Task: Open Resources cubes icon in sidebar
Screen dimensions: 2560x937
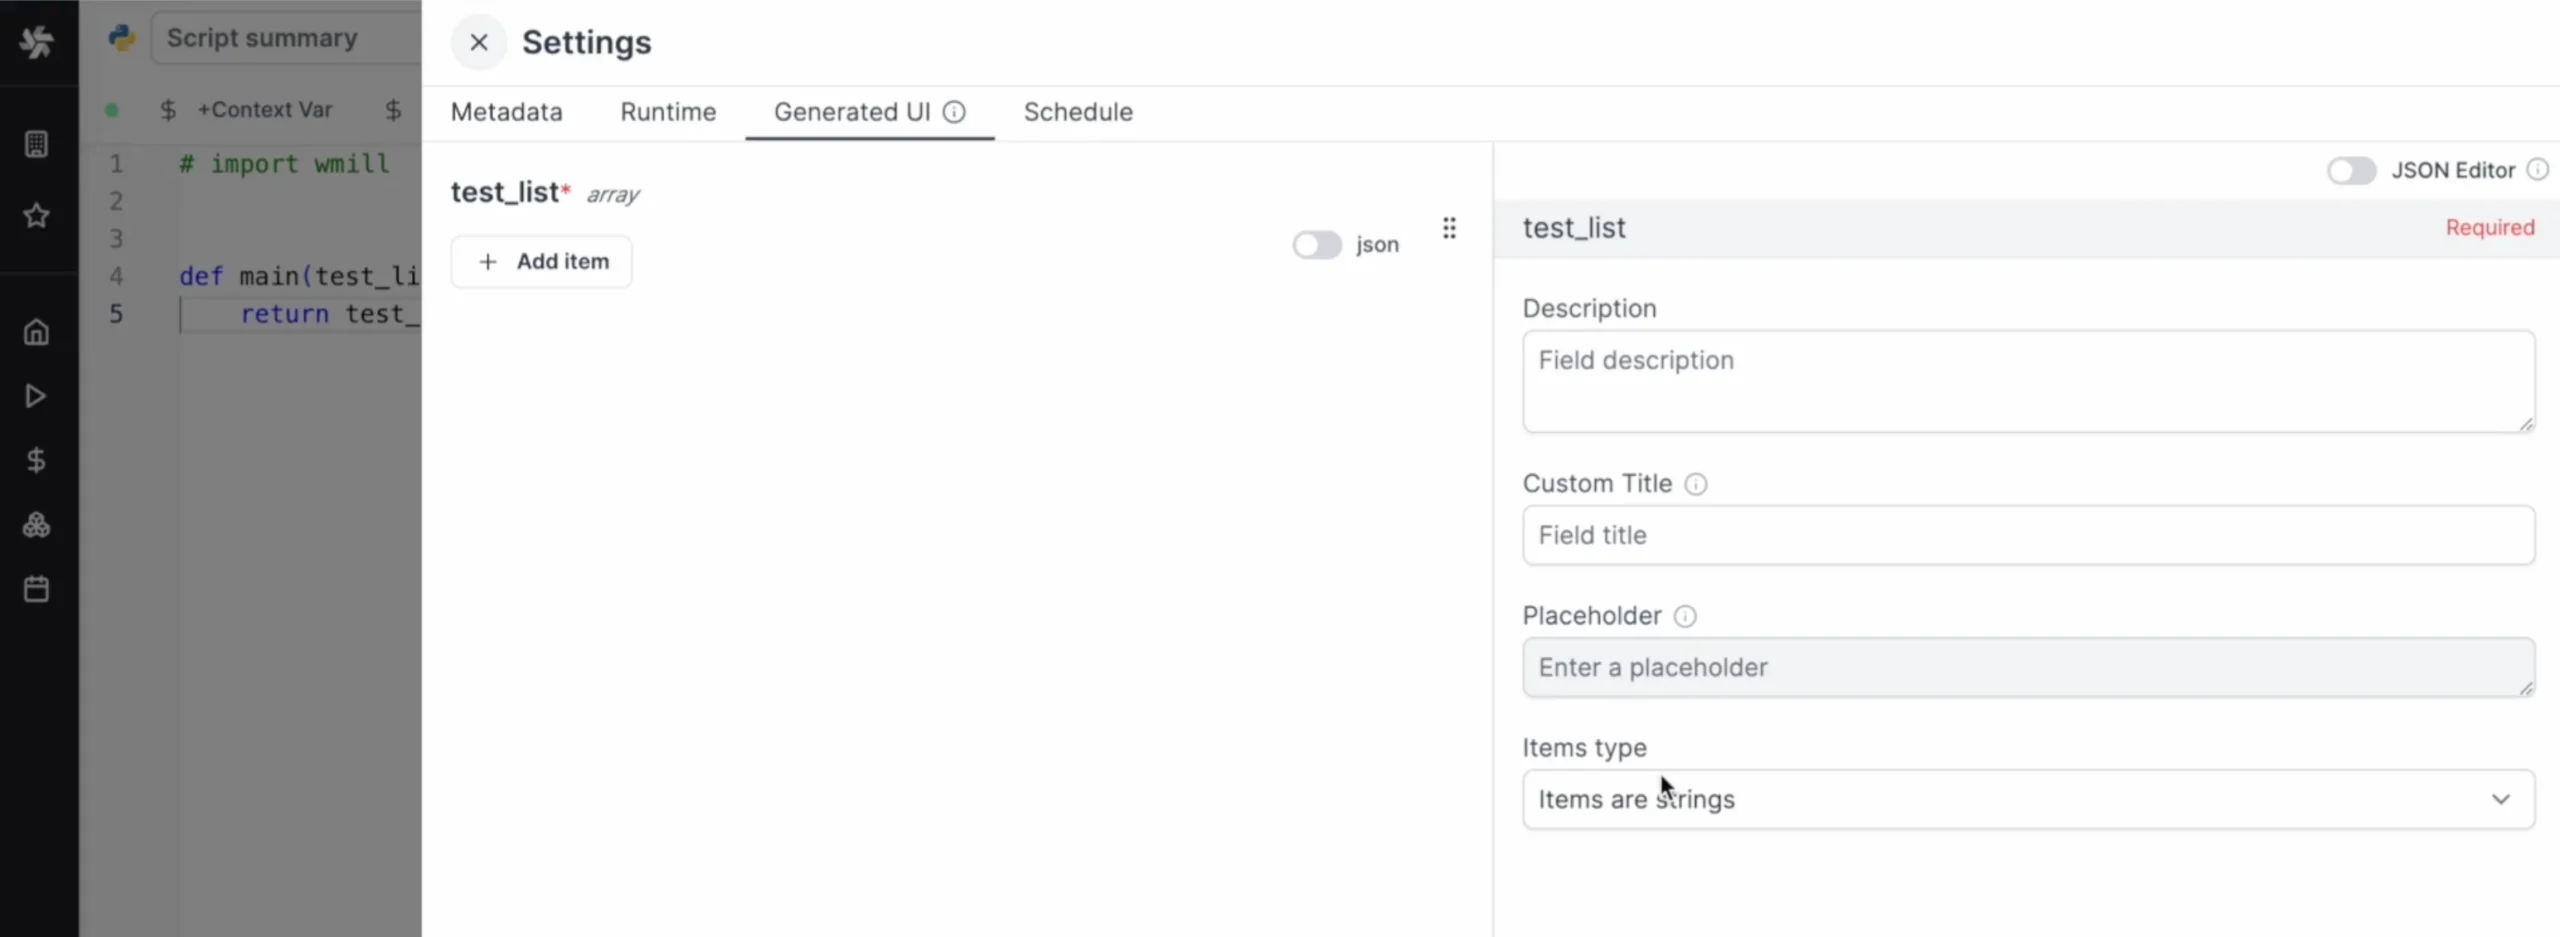Action: pos(36,525)
